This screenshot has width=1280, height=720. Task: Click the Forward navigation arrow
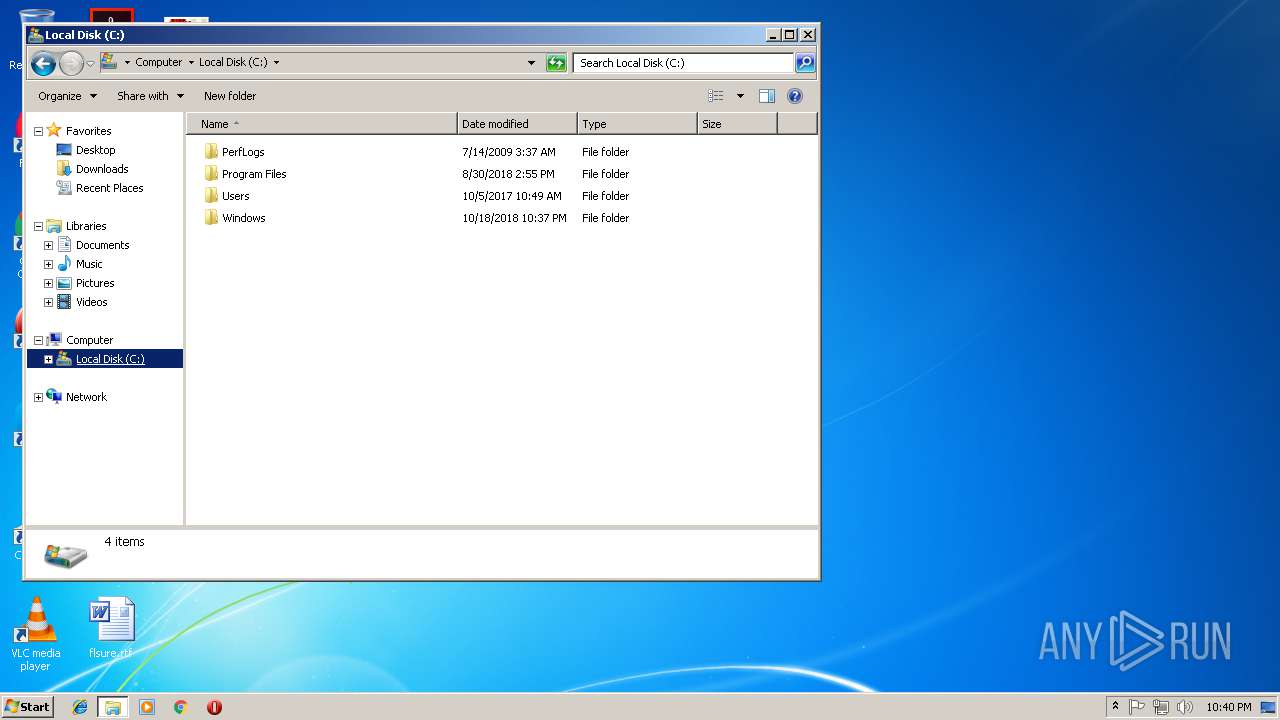point(71,64)
